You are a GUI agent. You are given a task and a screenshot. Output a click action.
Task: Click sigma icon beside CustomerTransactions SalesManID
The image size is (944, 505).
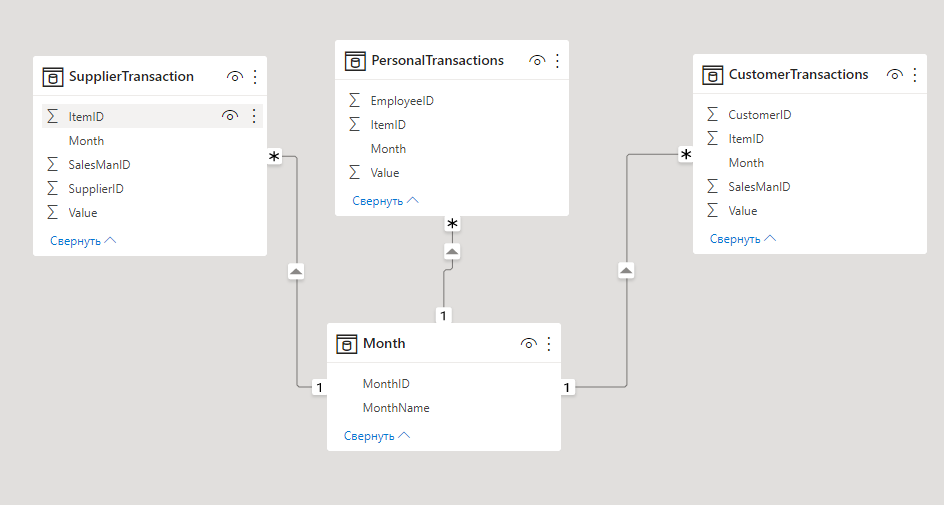click(x=712, y=187)
